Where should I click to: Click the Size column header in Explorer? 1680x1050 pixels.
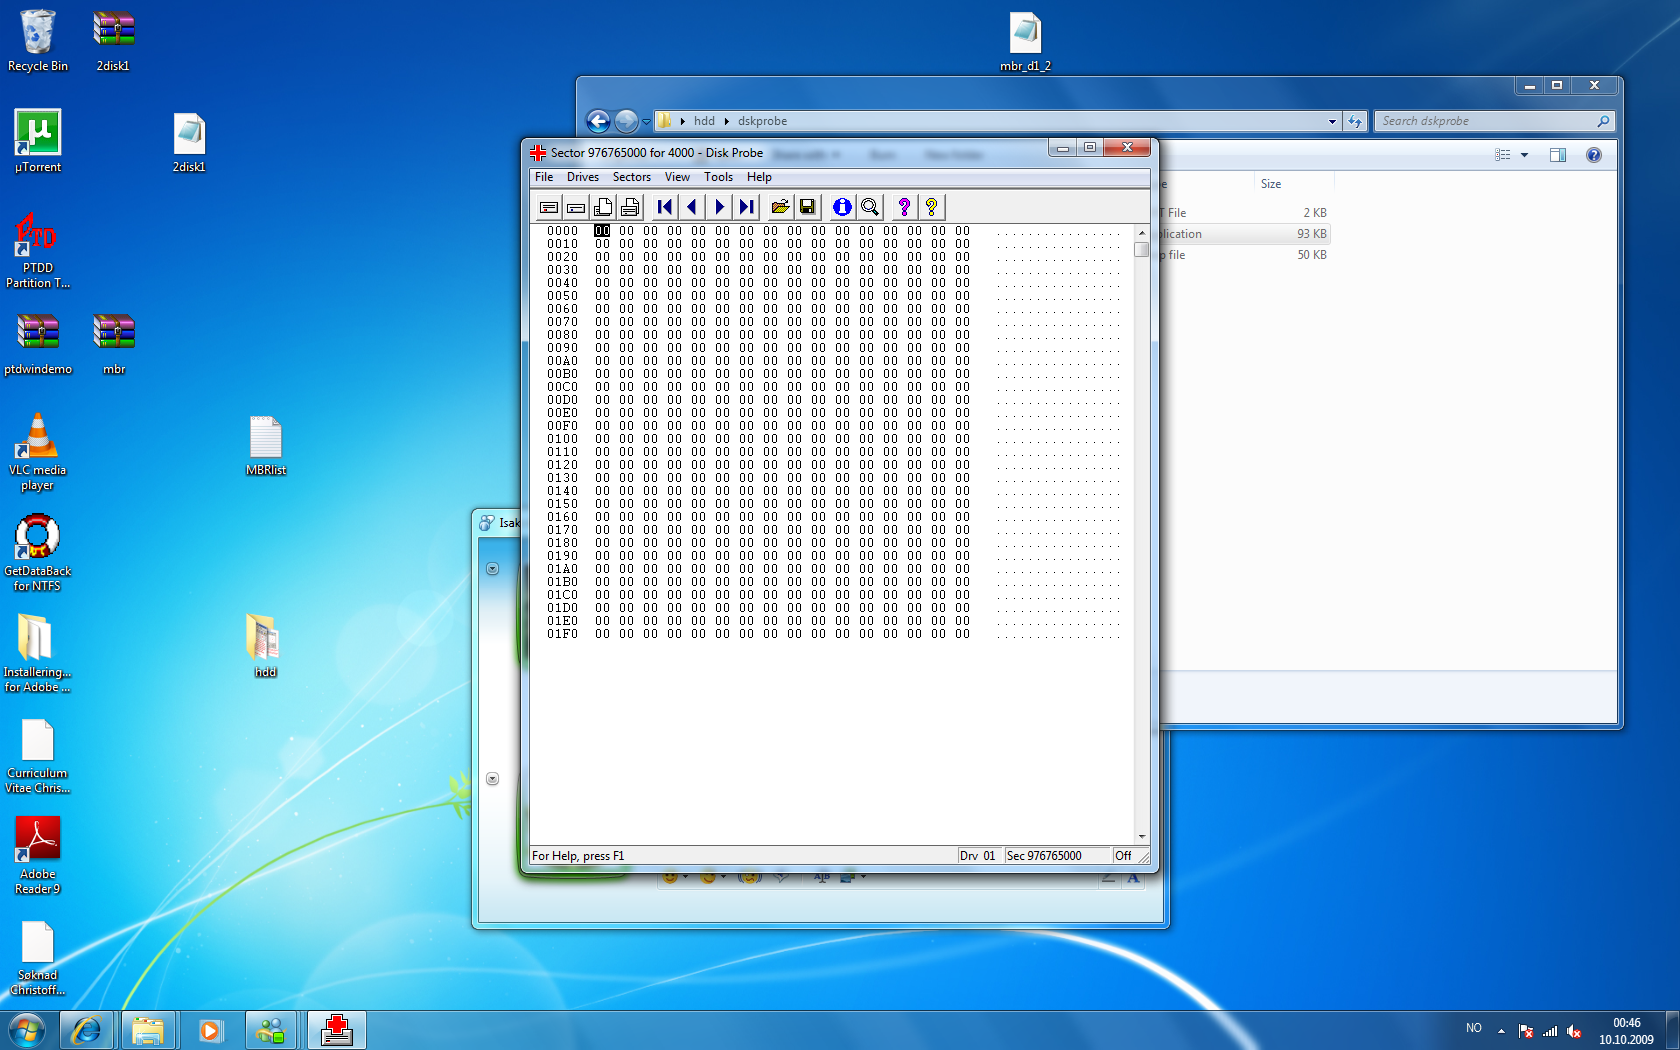click(1292, 184)
